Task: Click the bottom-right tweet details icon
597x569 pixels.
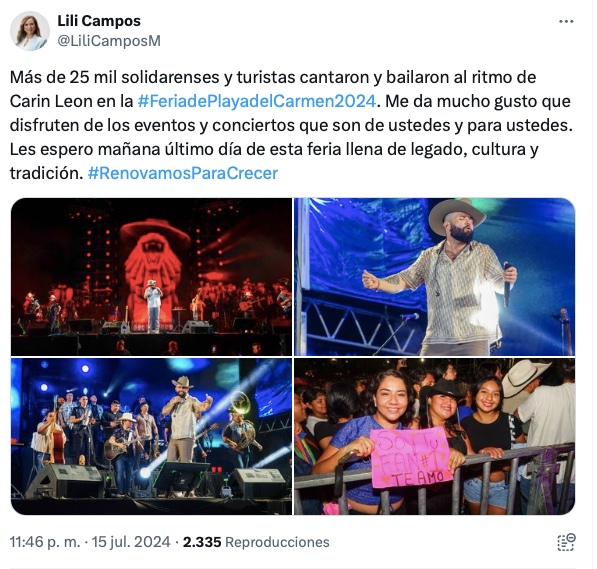Action: (x=566, y=542)
